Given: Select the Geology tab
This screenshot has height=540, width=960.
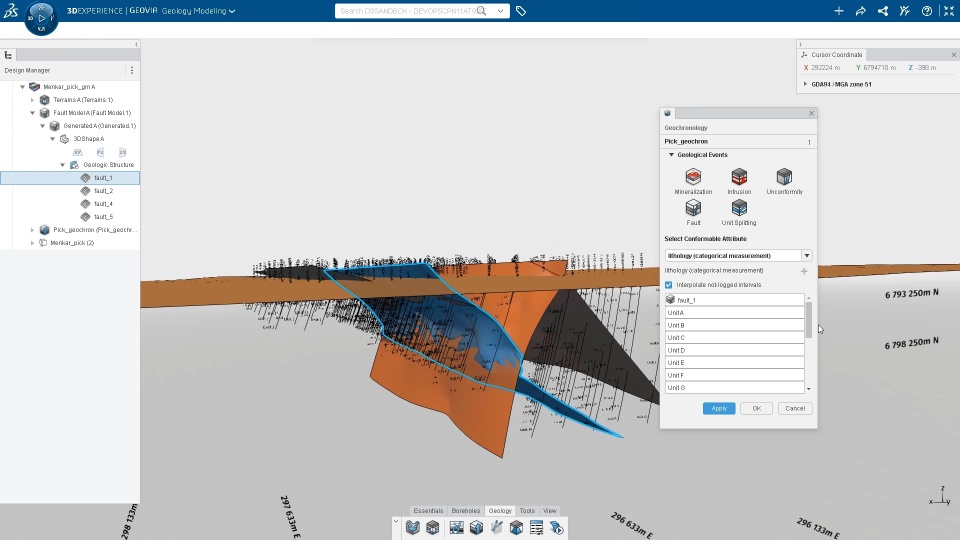Looking at the screenshot, I should click(x=500, y=511).
